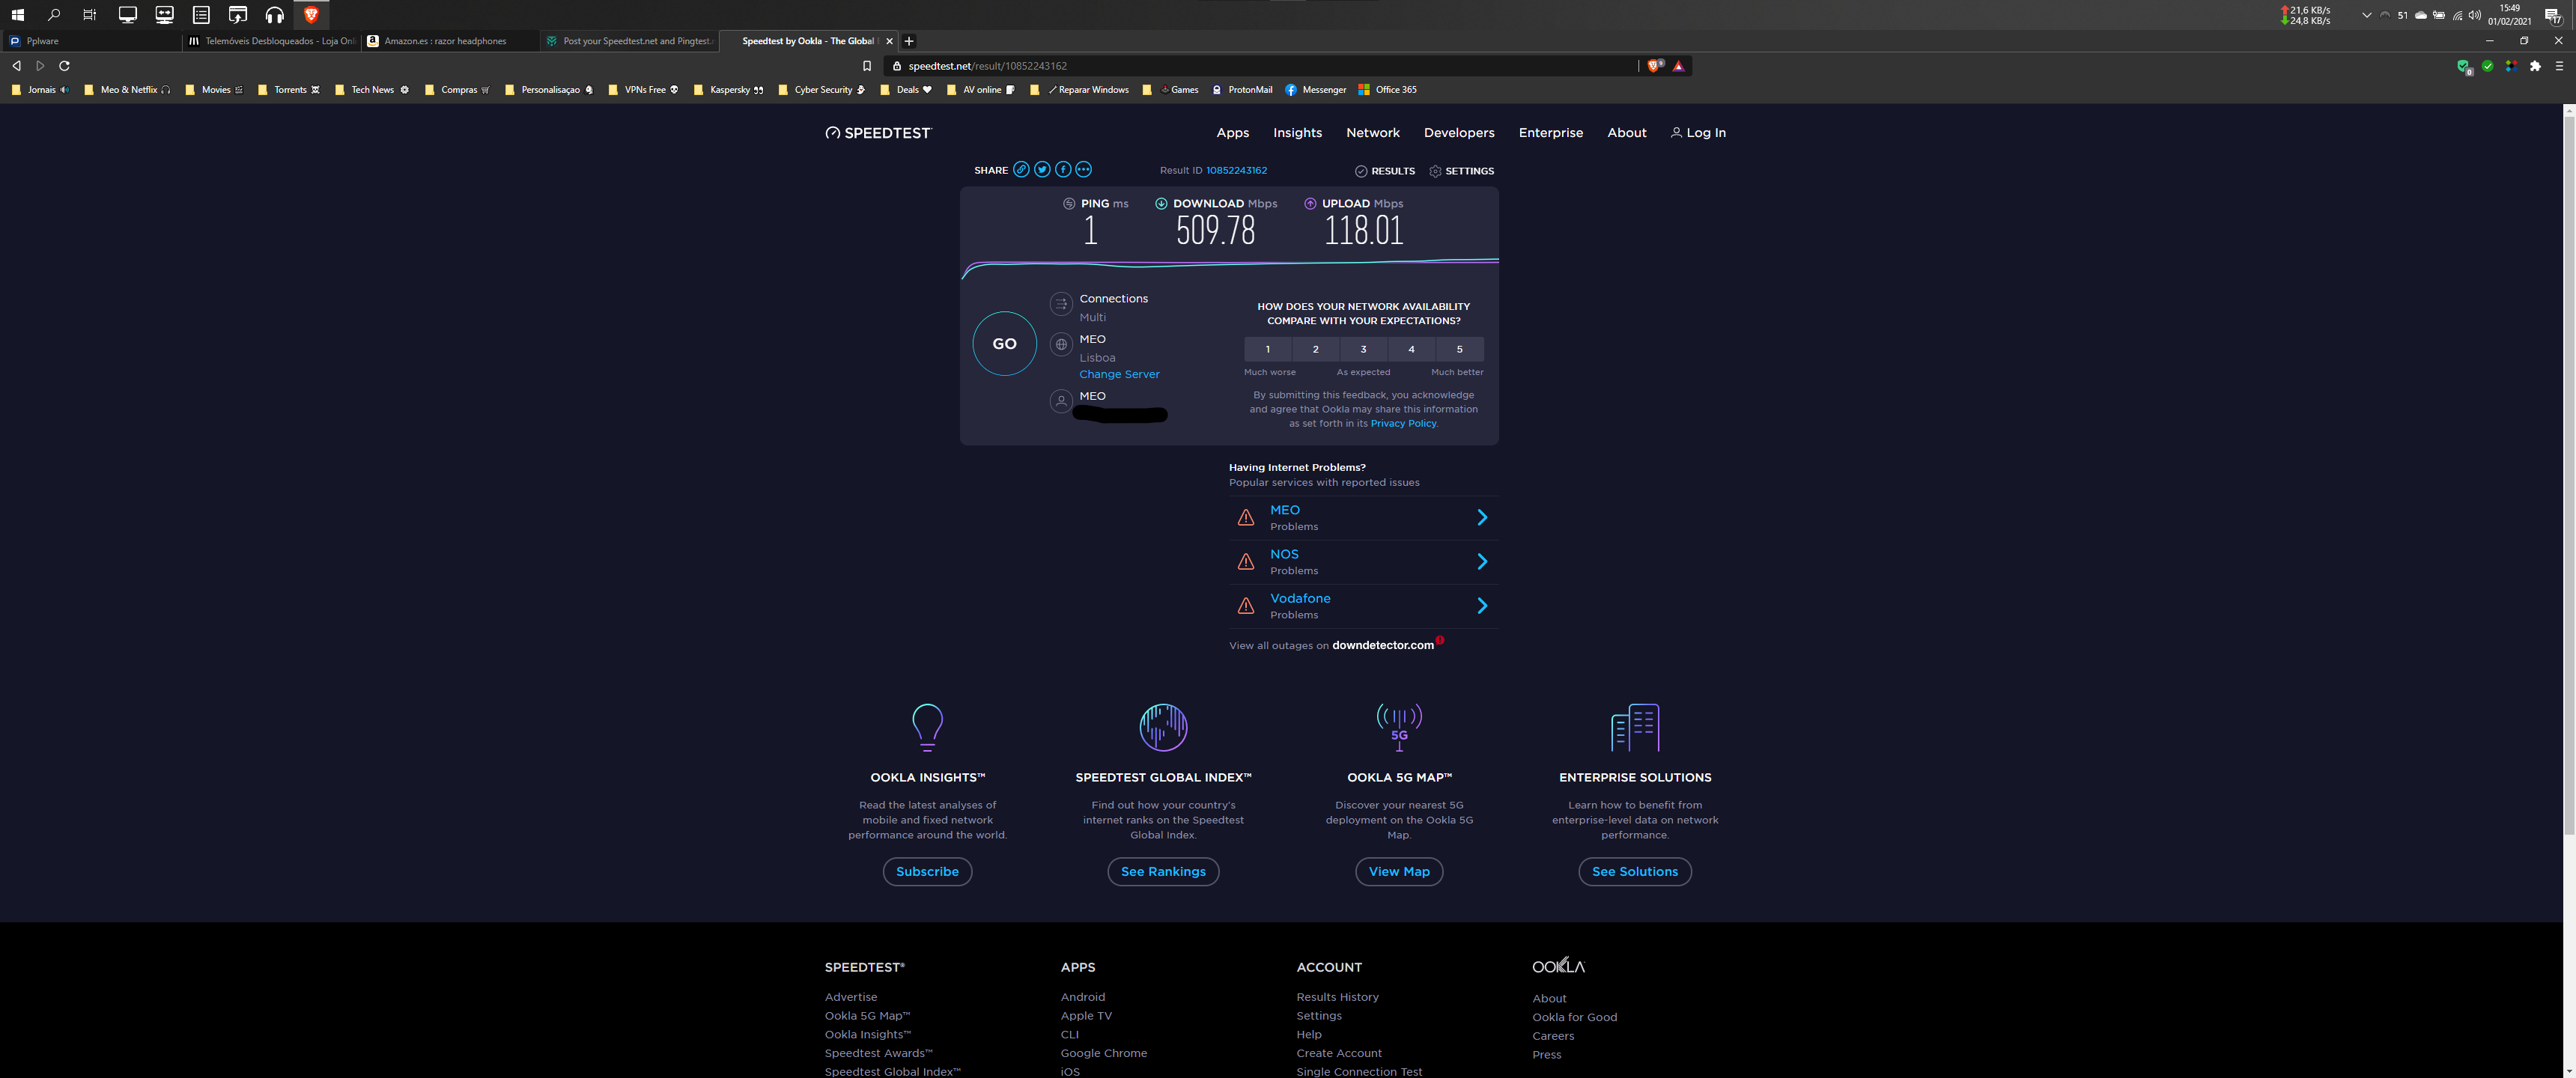Rate network availability as 1
Image resolution: width=2576 pixels, height=1078 pixels.
tap(1267, 349)
